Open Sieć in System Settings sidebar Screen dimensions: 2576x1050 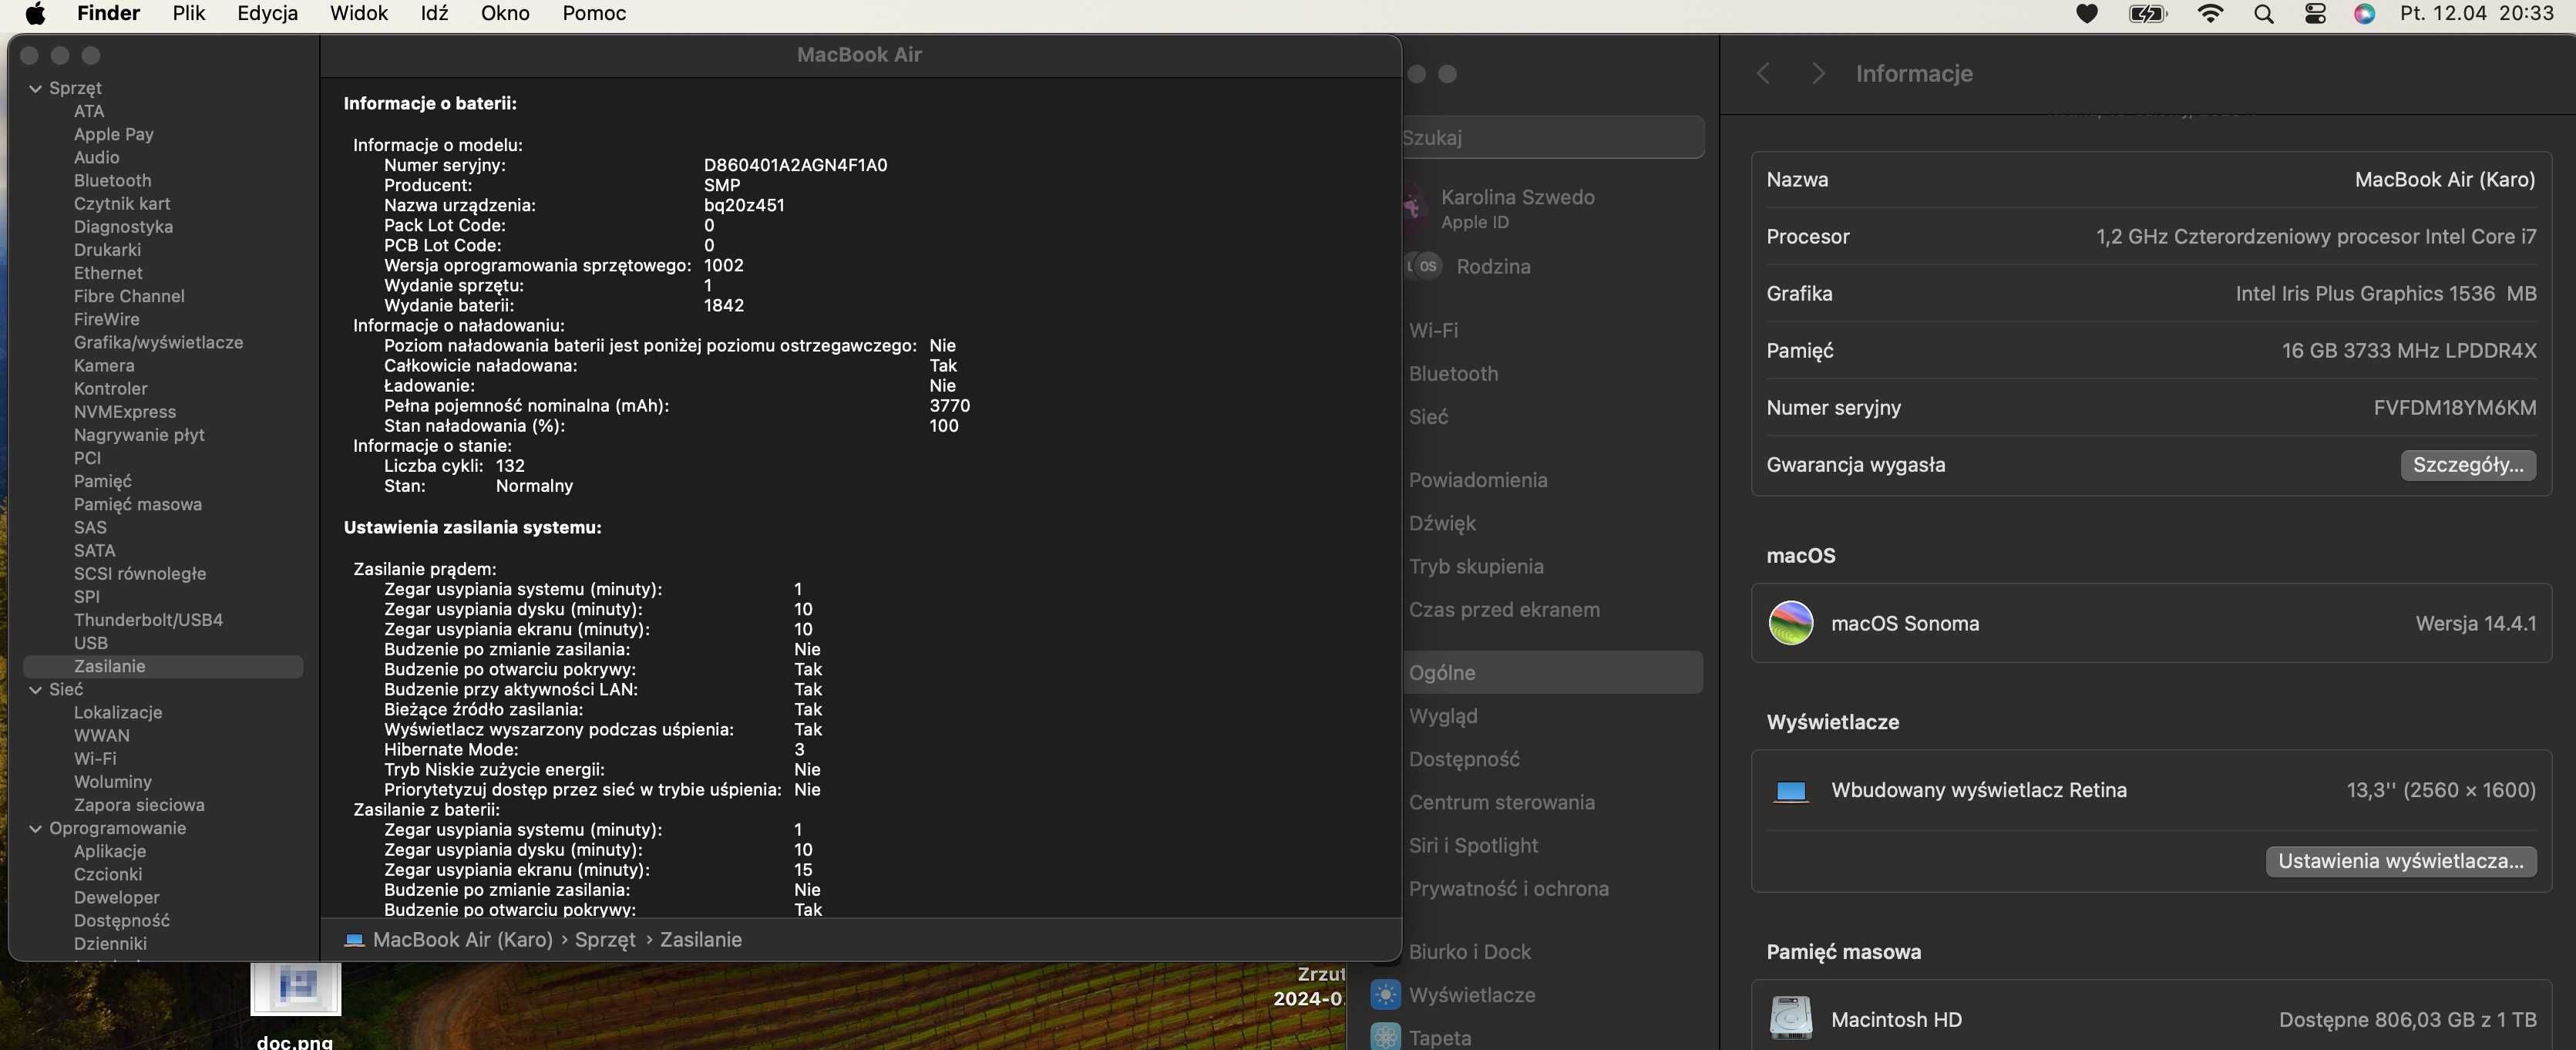[x=1428, y=417]
